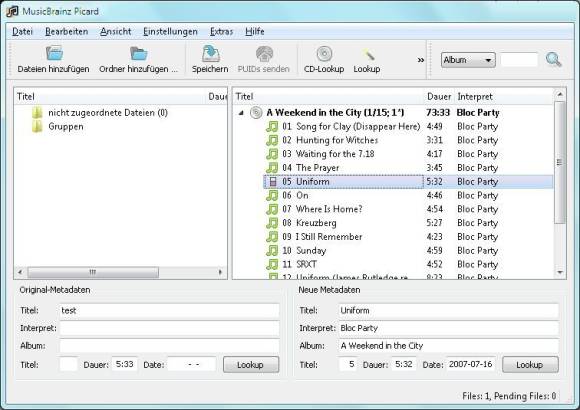
Task: Click the album total duration 73:33
Action: 438,112
